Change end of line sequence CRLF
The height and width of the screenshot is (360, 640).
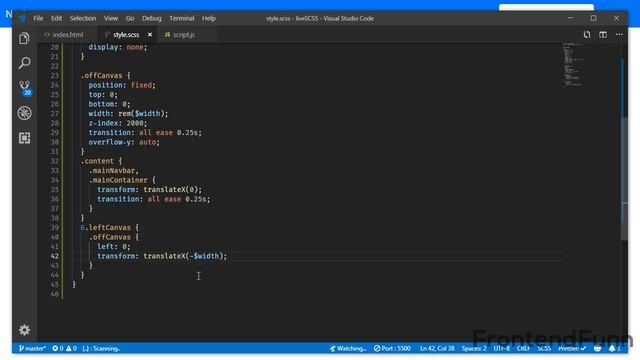tap(523, 348)
